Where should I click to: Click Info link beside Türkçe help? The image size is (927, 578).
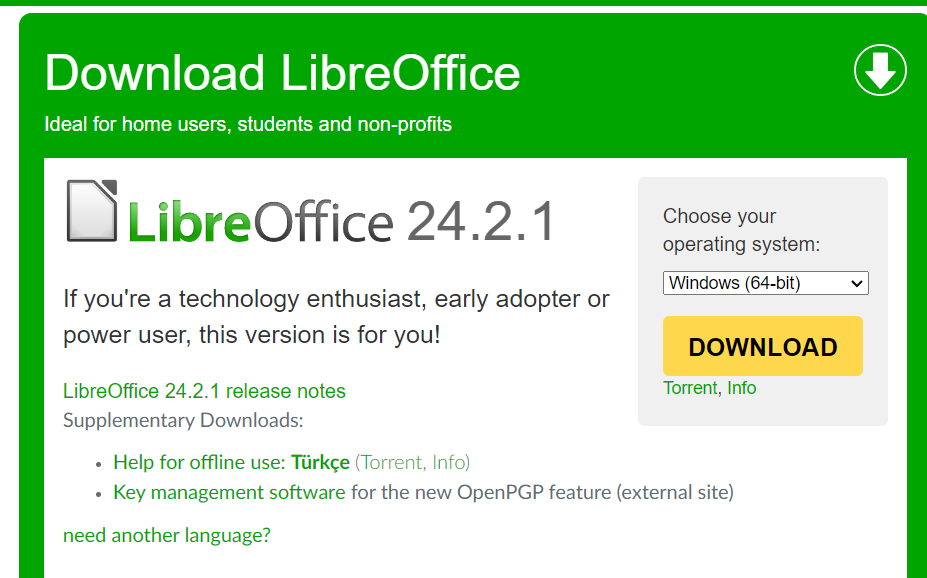click(x=448, y=462)
